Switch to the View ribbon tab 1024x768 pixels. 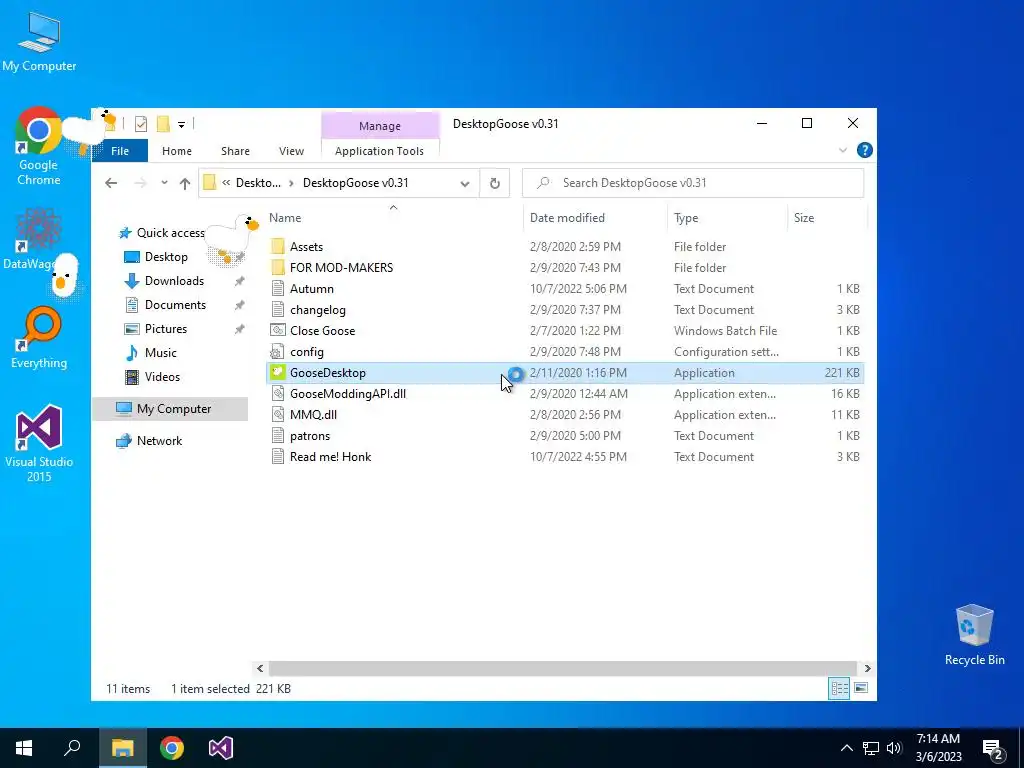click(x=291, y=151)
